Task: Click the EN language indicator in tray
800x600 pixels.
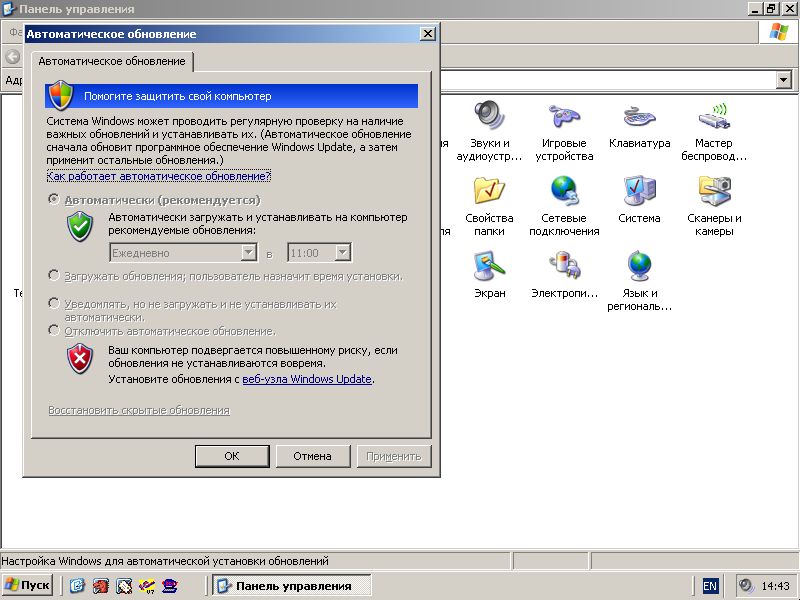Action: [x=710, y=586]
